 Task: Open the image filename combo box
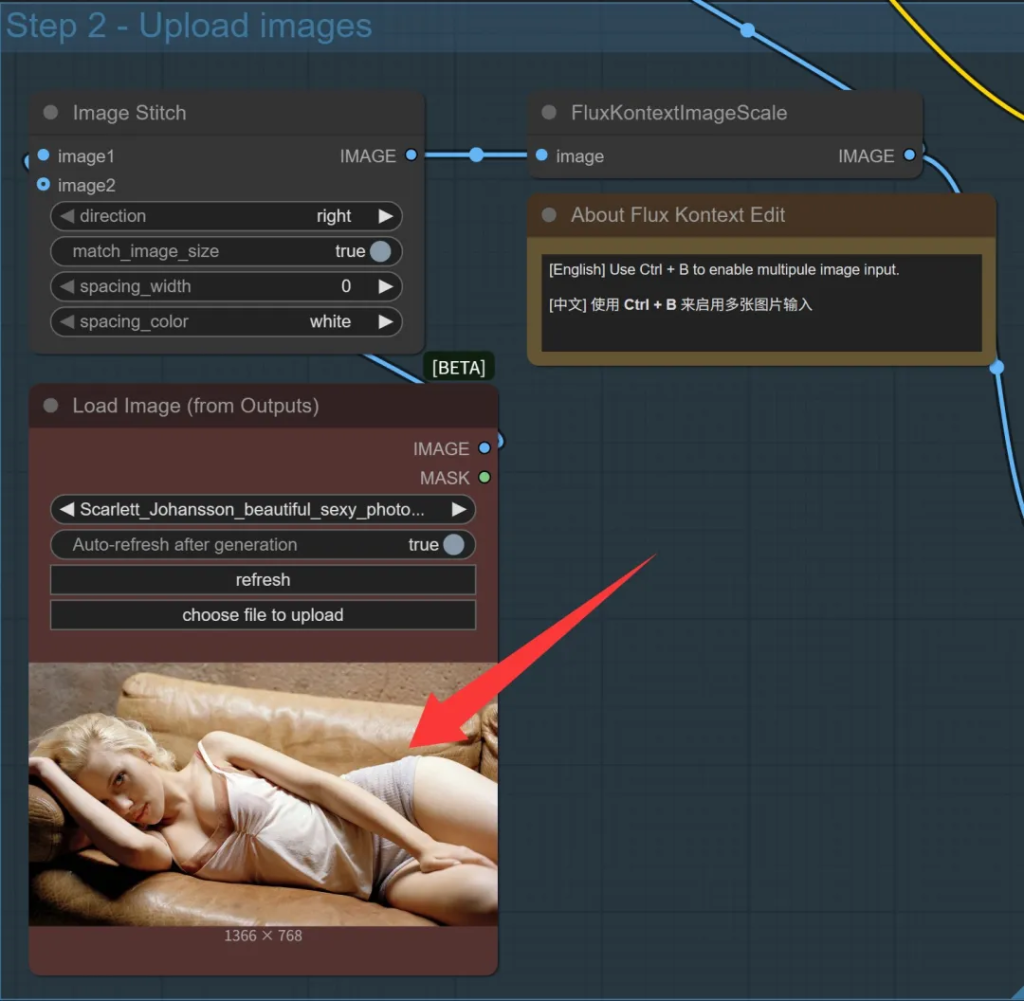tap(263, 509)
